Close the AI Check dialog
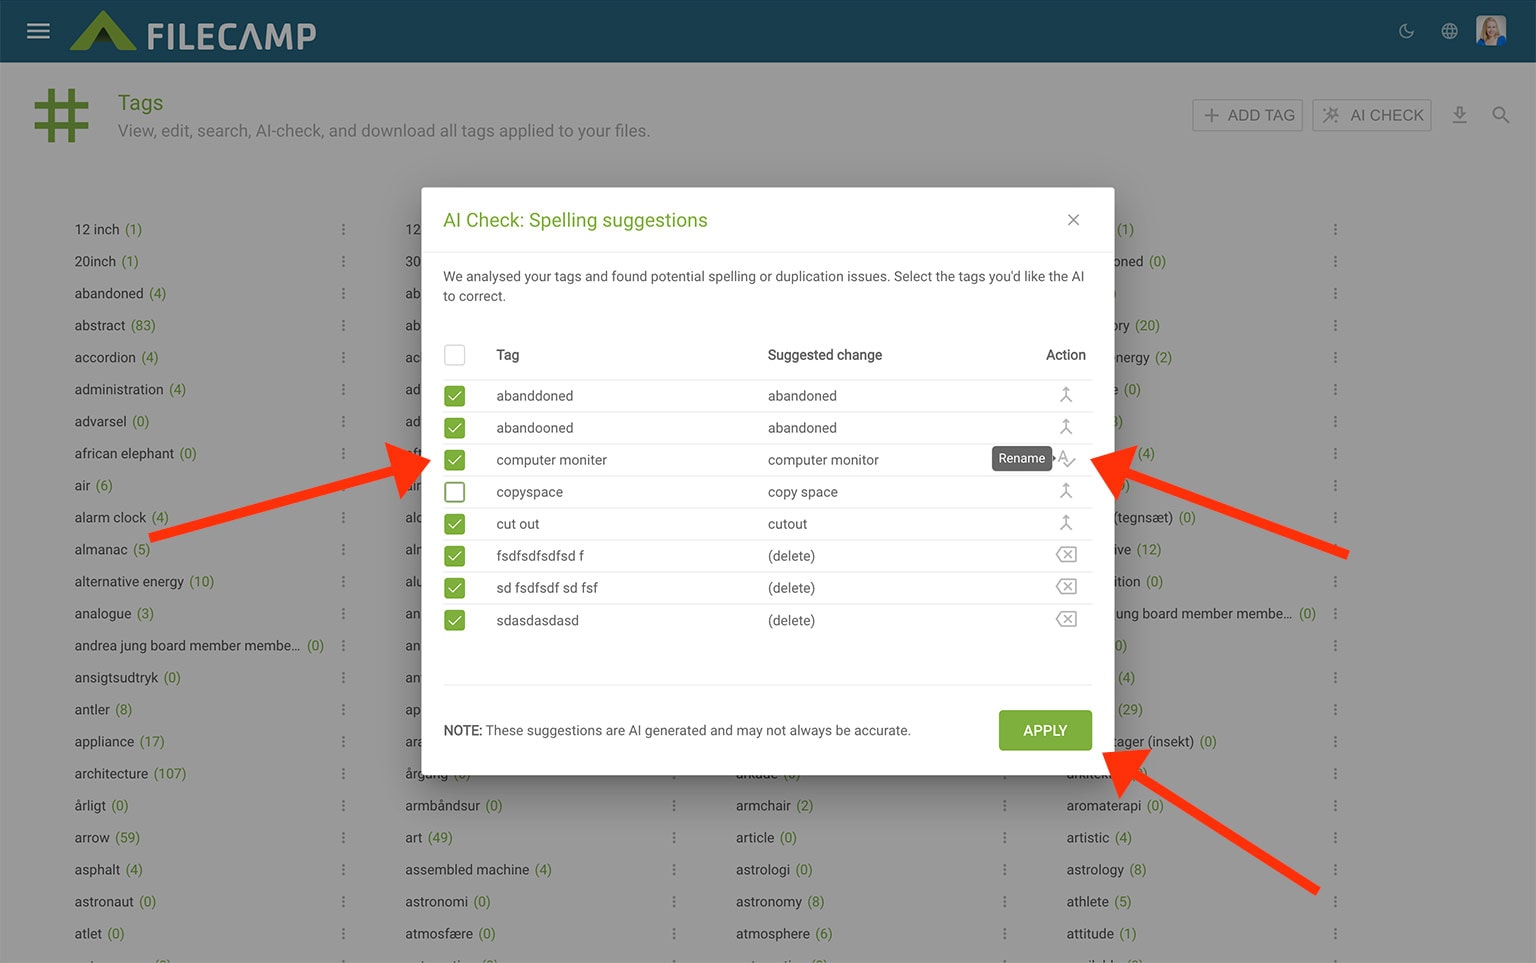The image size is (1536, 963). coord(1073,220)
